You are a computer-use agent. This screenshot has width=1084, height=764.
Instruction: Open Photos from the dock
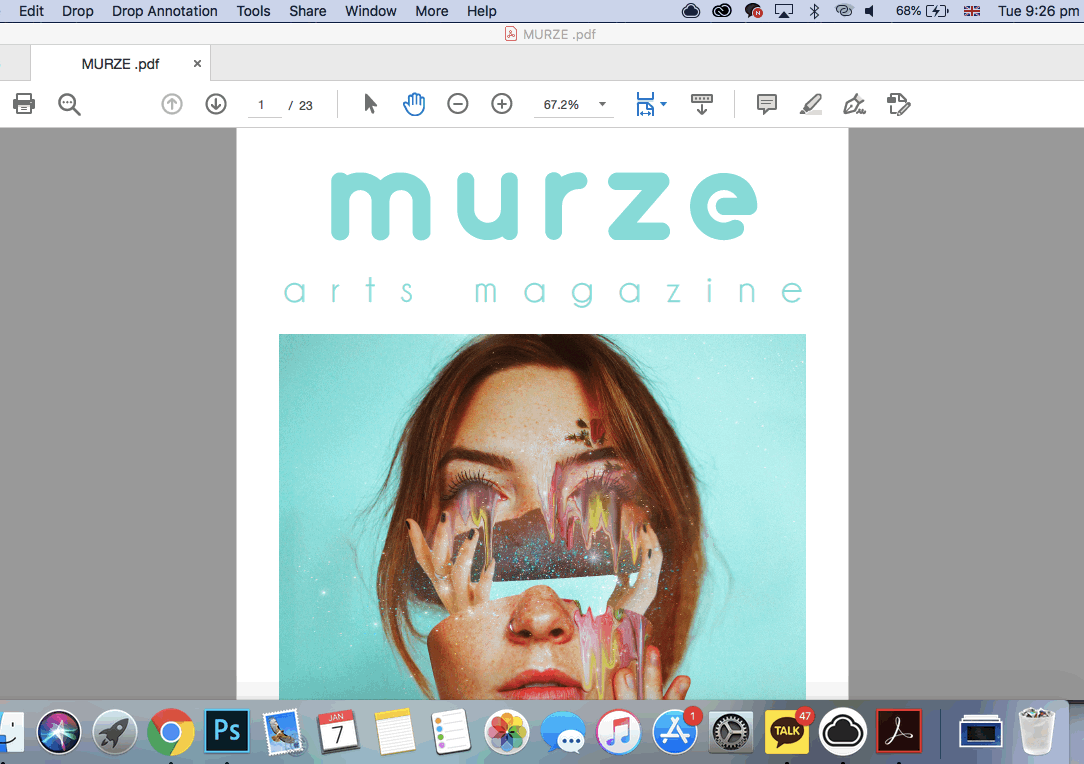(x=507, y=732)
